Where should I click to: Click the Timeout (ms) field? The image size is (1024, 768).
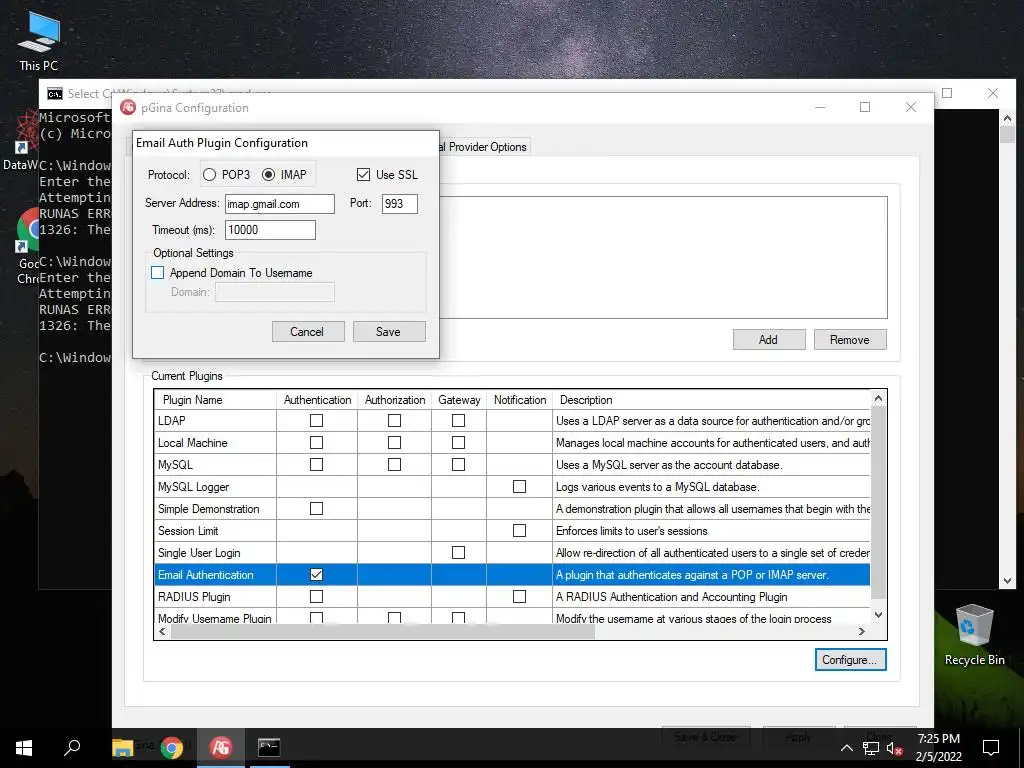270,230
